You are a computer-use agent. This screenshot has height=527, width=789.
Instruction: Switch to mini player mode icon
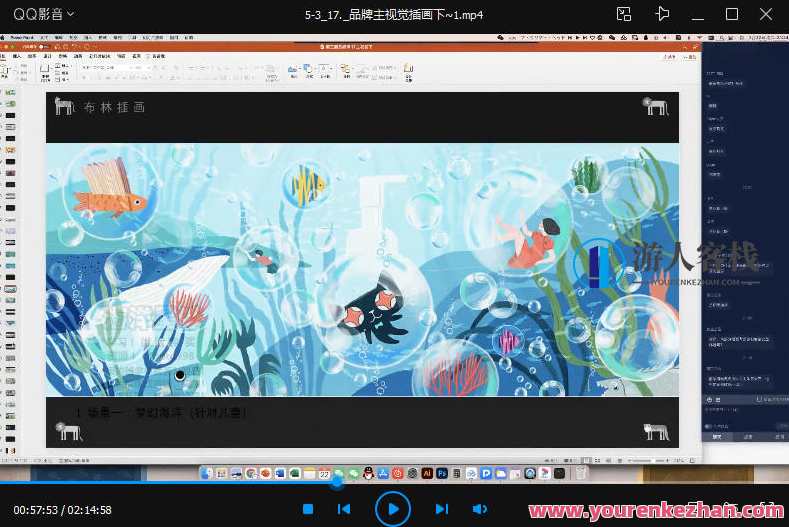(624, 14)
